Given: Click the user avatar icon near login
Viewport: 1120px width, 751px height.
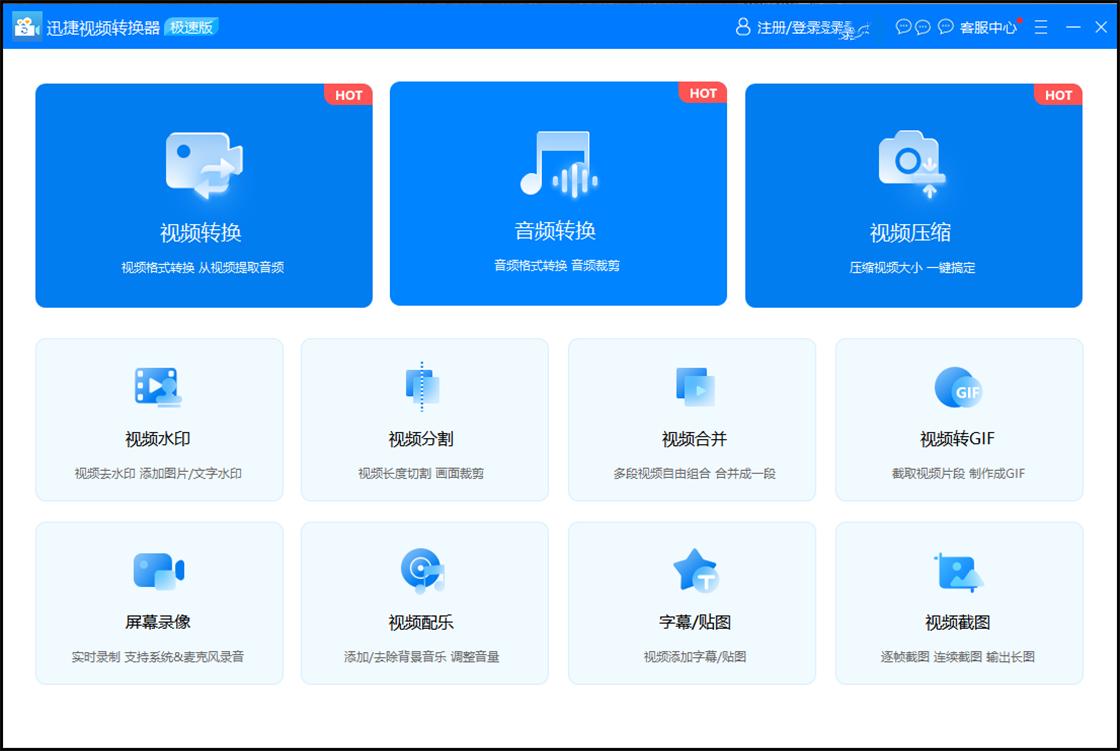Looking at the screenshot, I should click(740, 27).
